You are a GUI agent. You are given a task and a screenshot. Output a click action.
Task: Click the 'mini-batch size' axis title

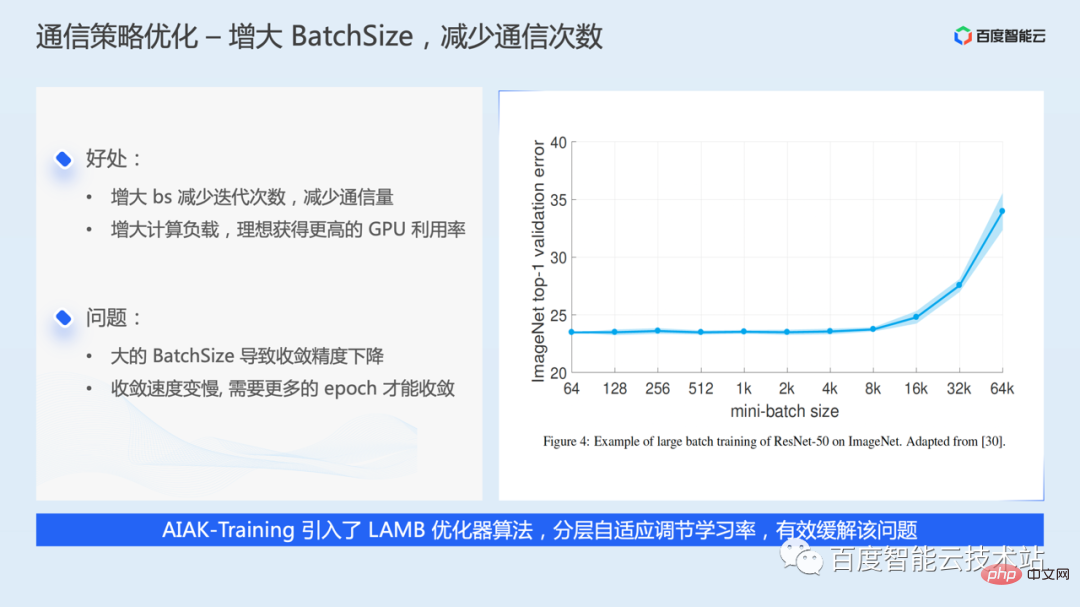tap(785, 411)
